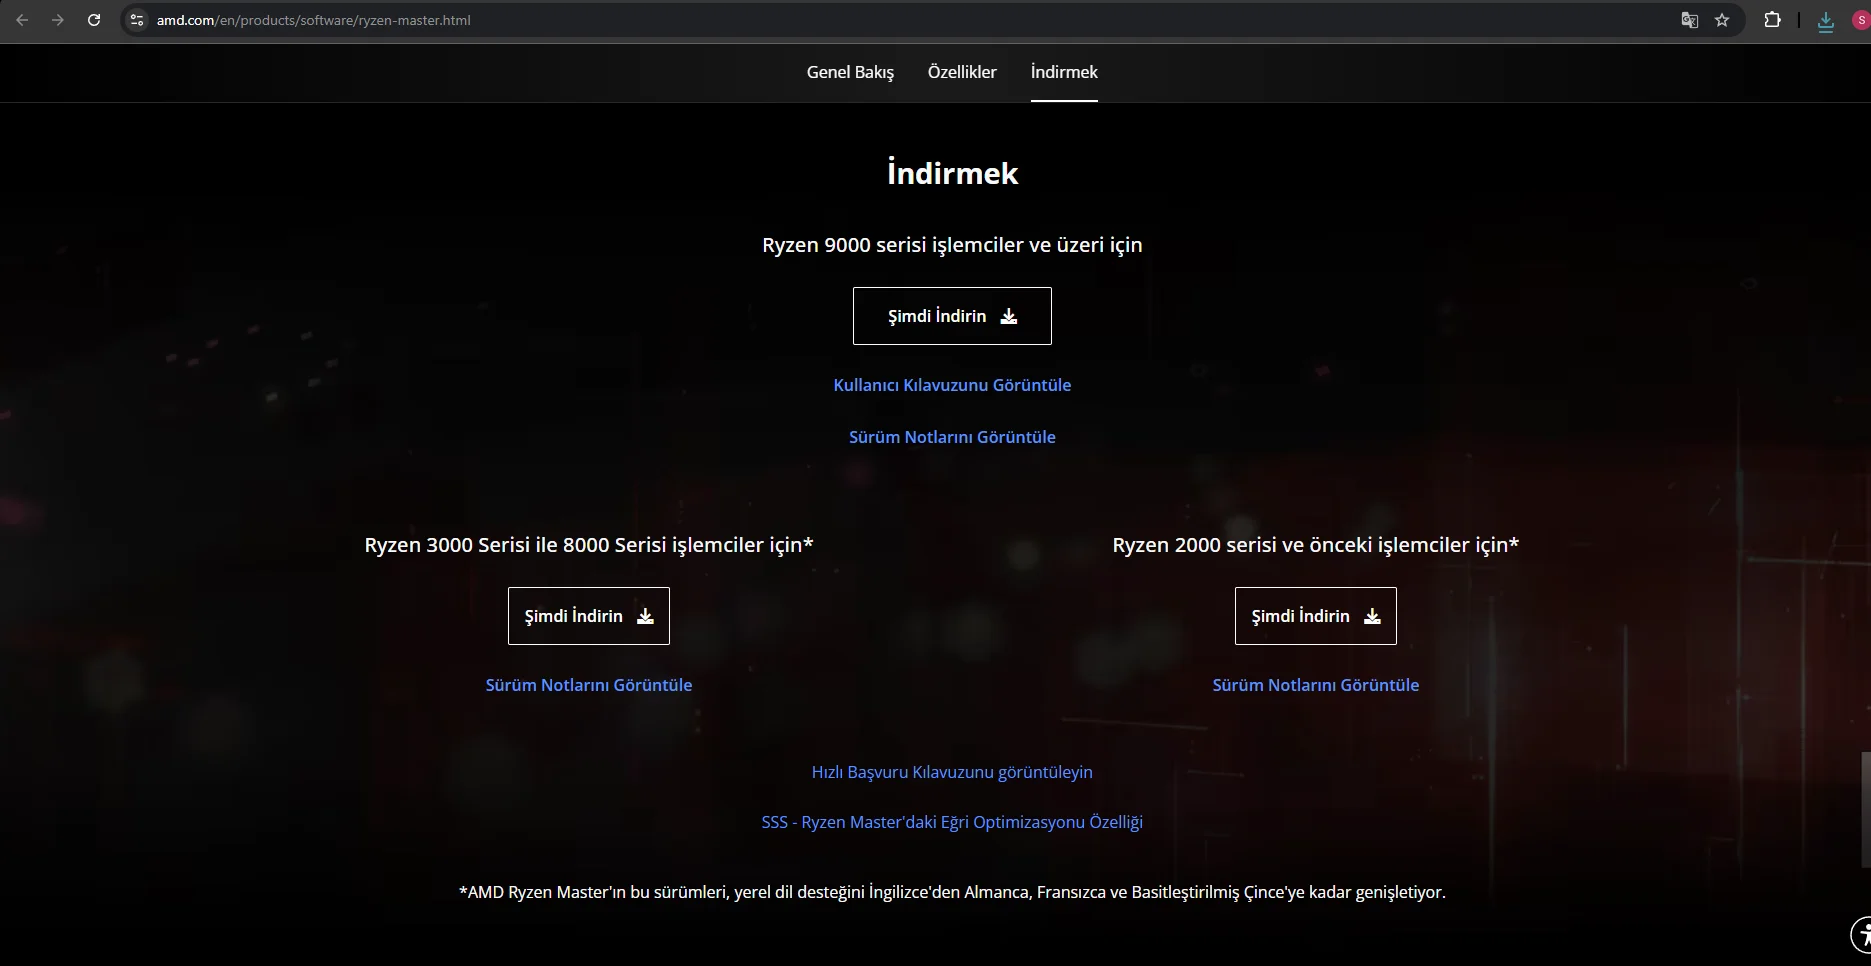Screen dimensions: 1871x966
Task: Click the Ryzen 2000 serisi ve önceki heading
Action: coord(1316,545)
